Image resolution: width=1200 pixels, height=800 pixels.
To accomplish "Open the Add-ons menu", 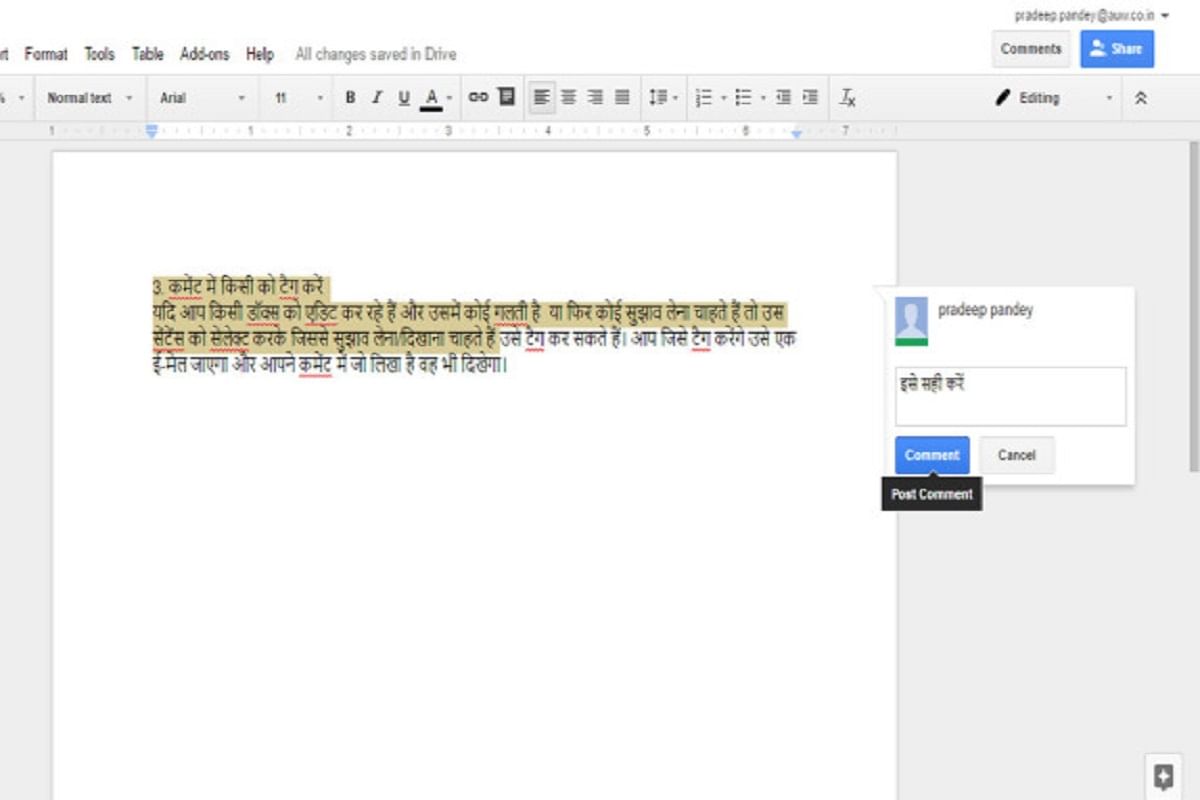I will pyautogui.click(x=205, y=54).
